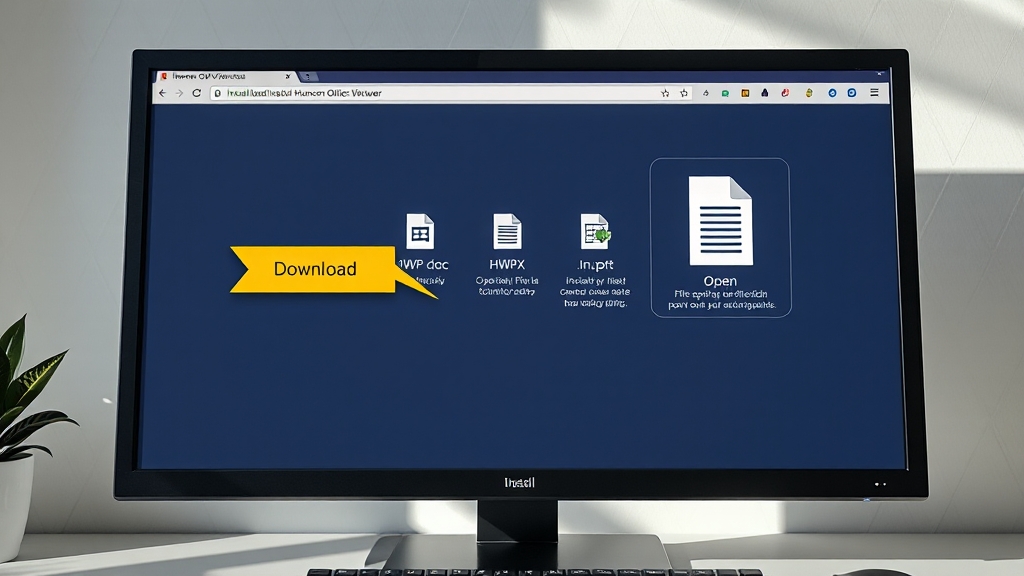Screen dimensions: 1024x576
Task: Select the presentation file icon with green badge
Action: coord(595,231)
